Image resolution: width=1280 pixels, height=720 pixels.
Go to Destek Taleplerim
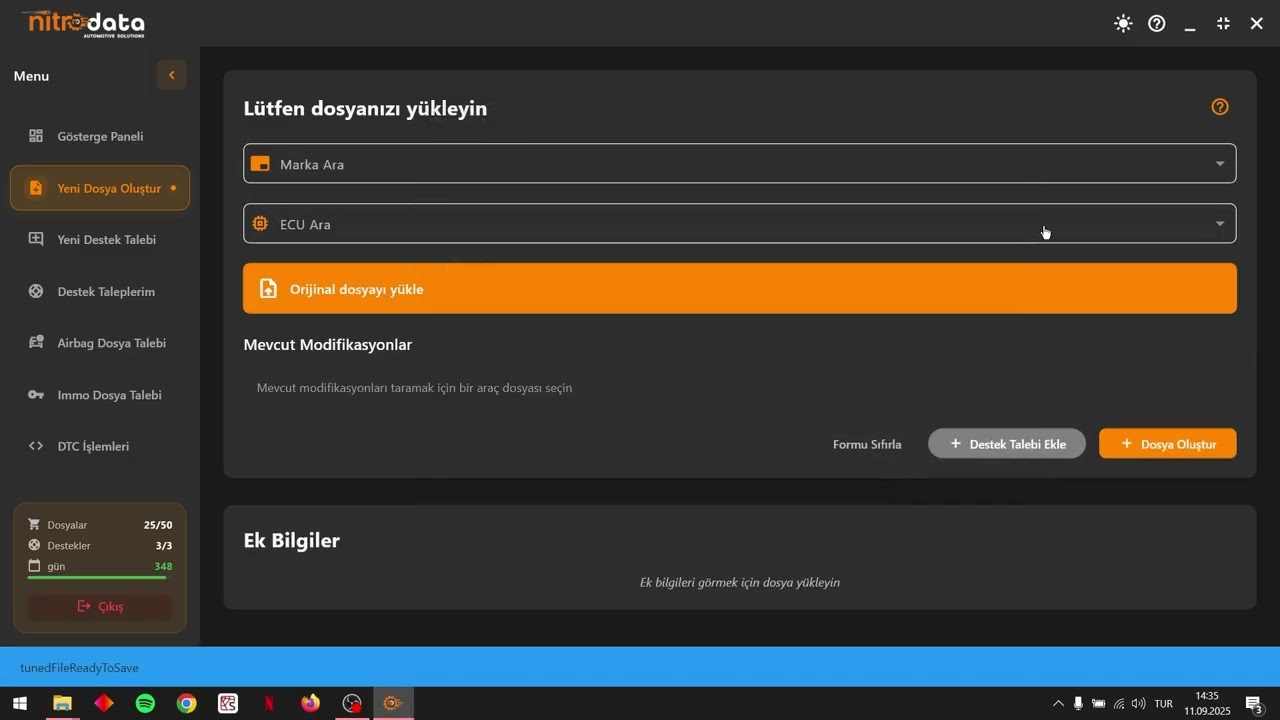[x=100, y=292]
